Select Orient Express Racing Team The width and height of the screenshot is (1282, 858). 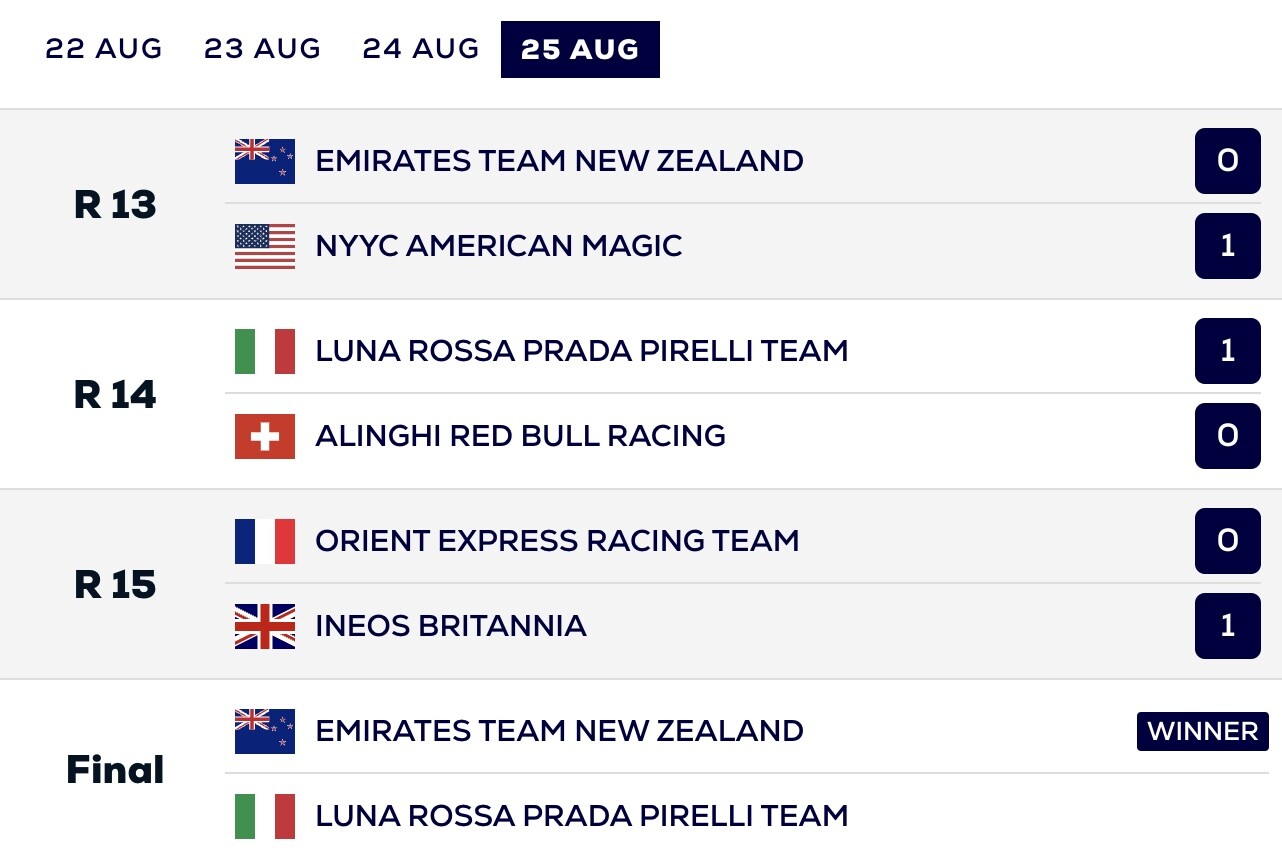tap(557, 541)
